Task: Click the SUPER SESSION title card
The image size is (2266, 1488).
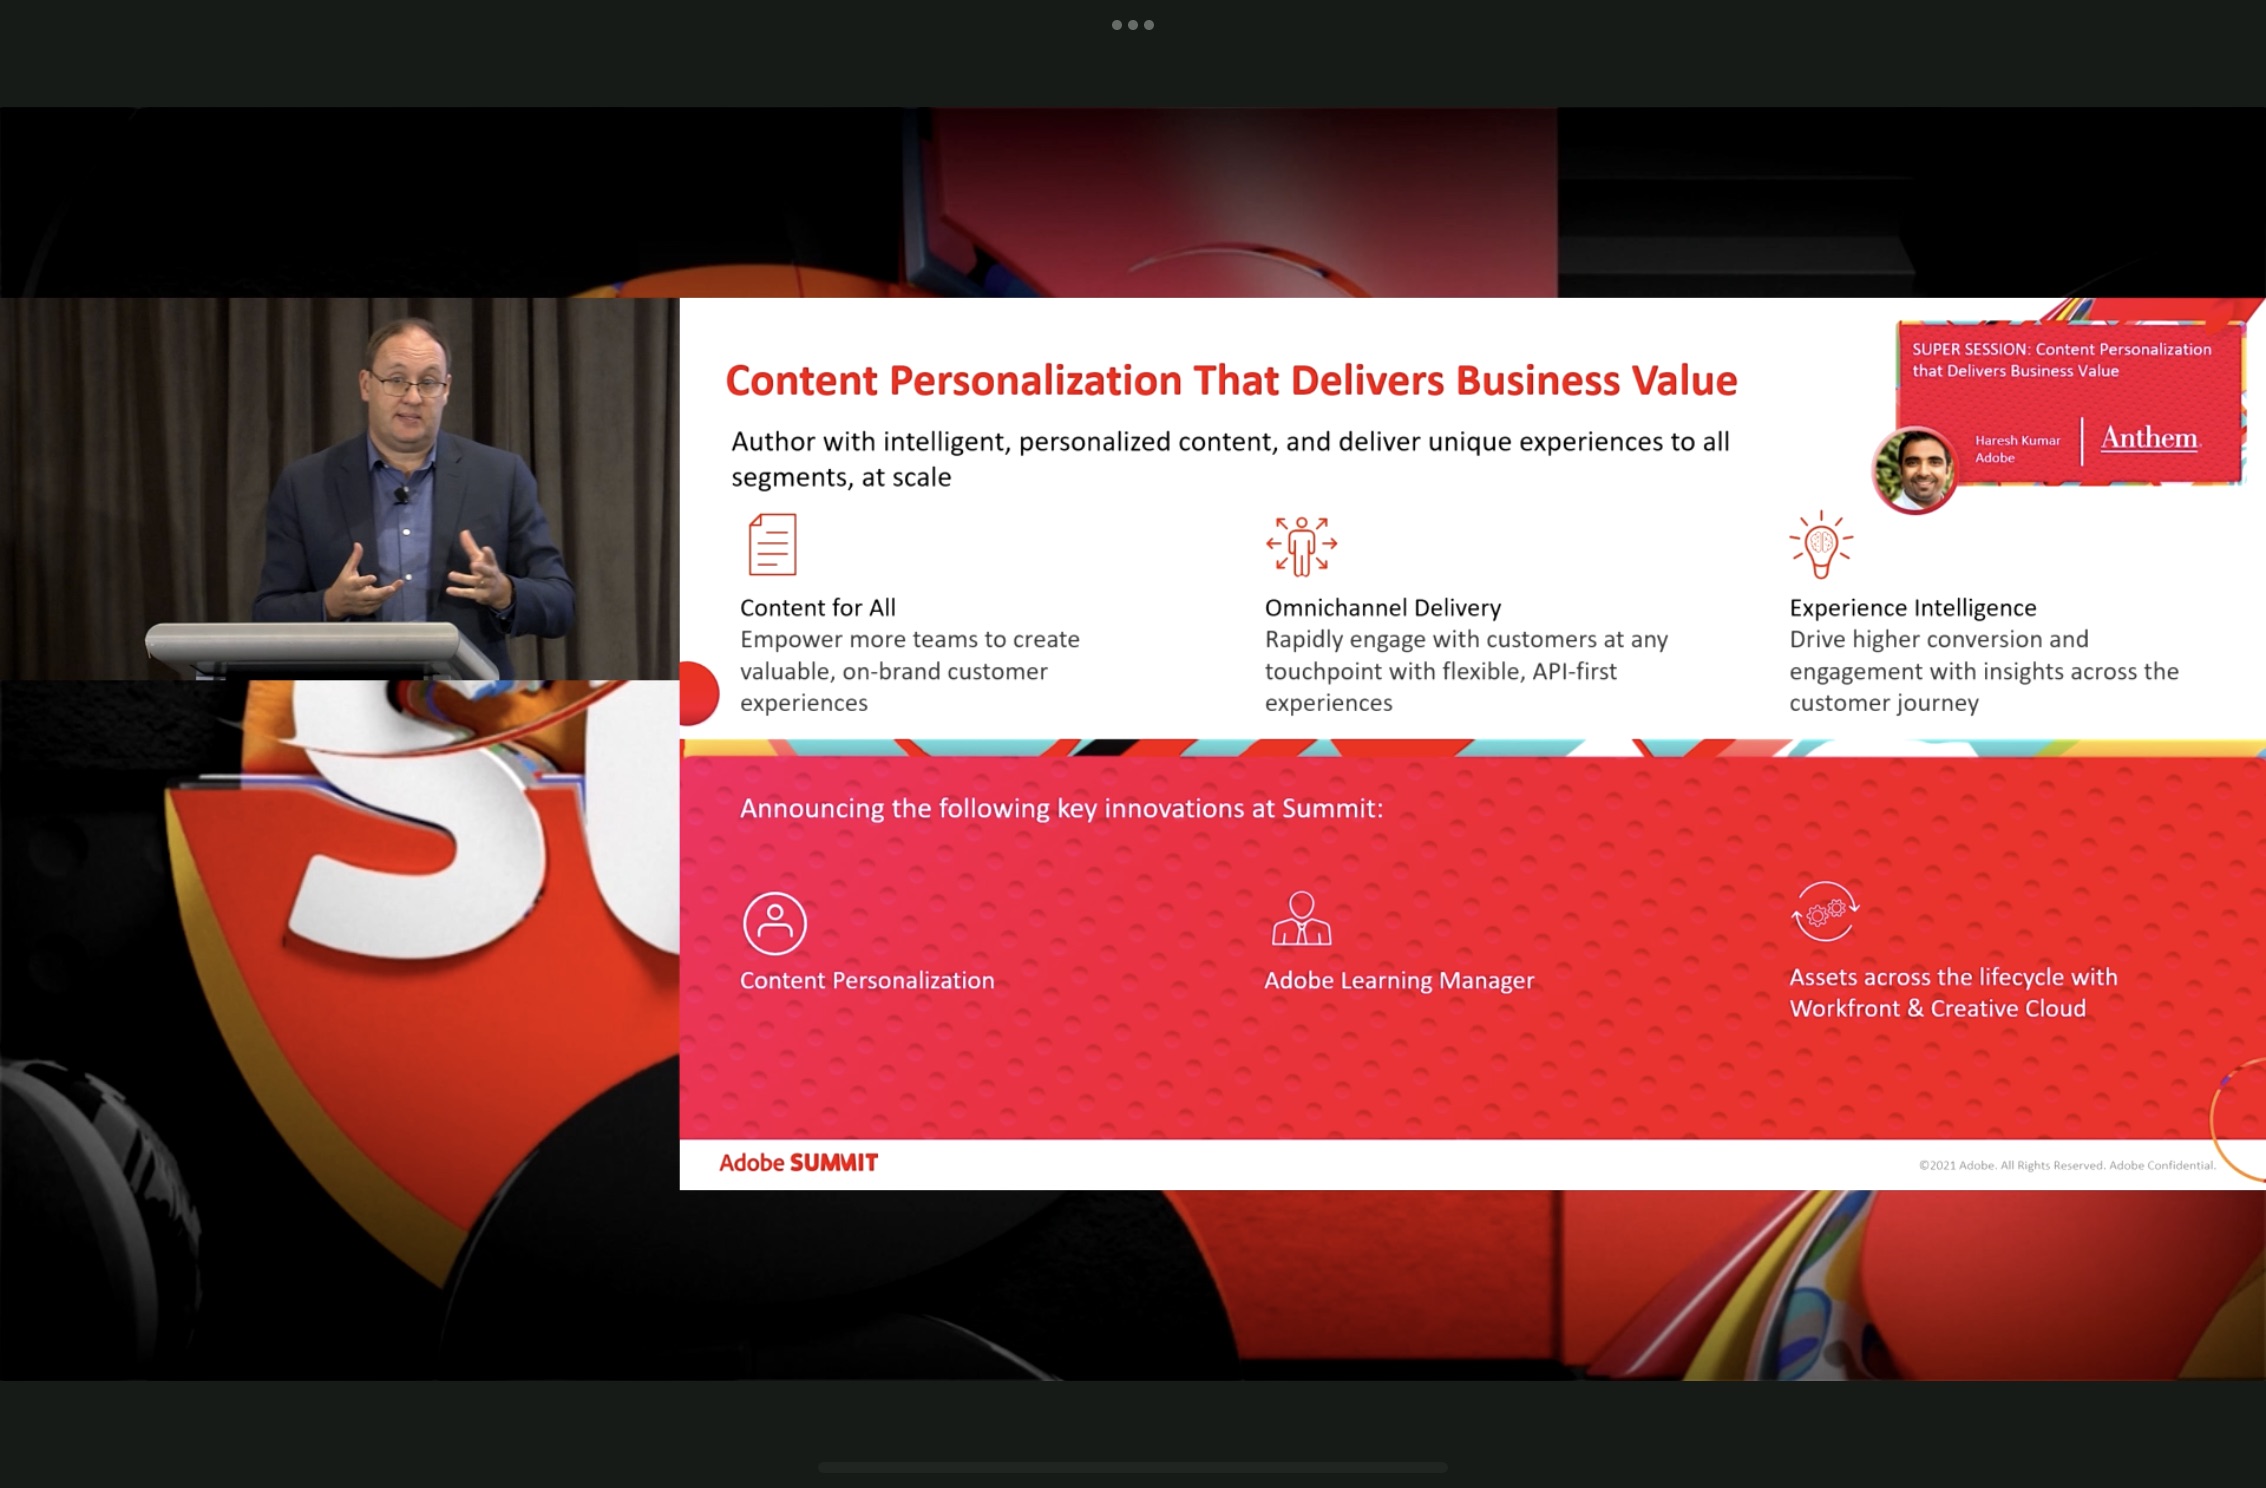Action: coord(2069,402)
